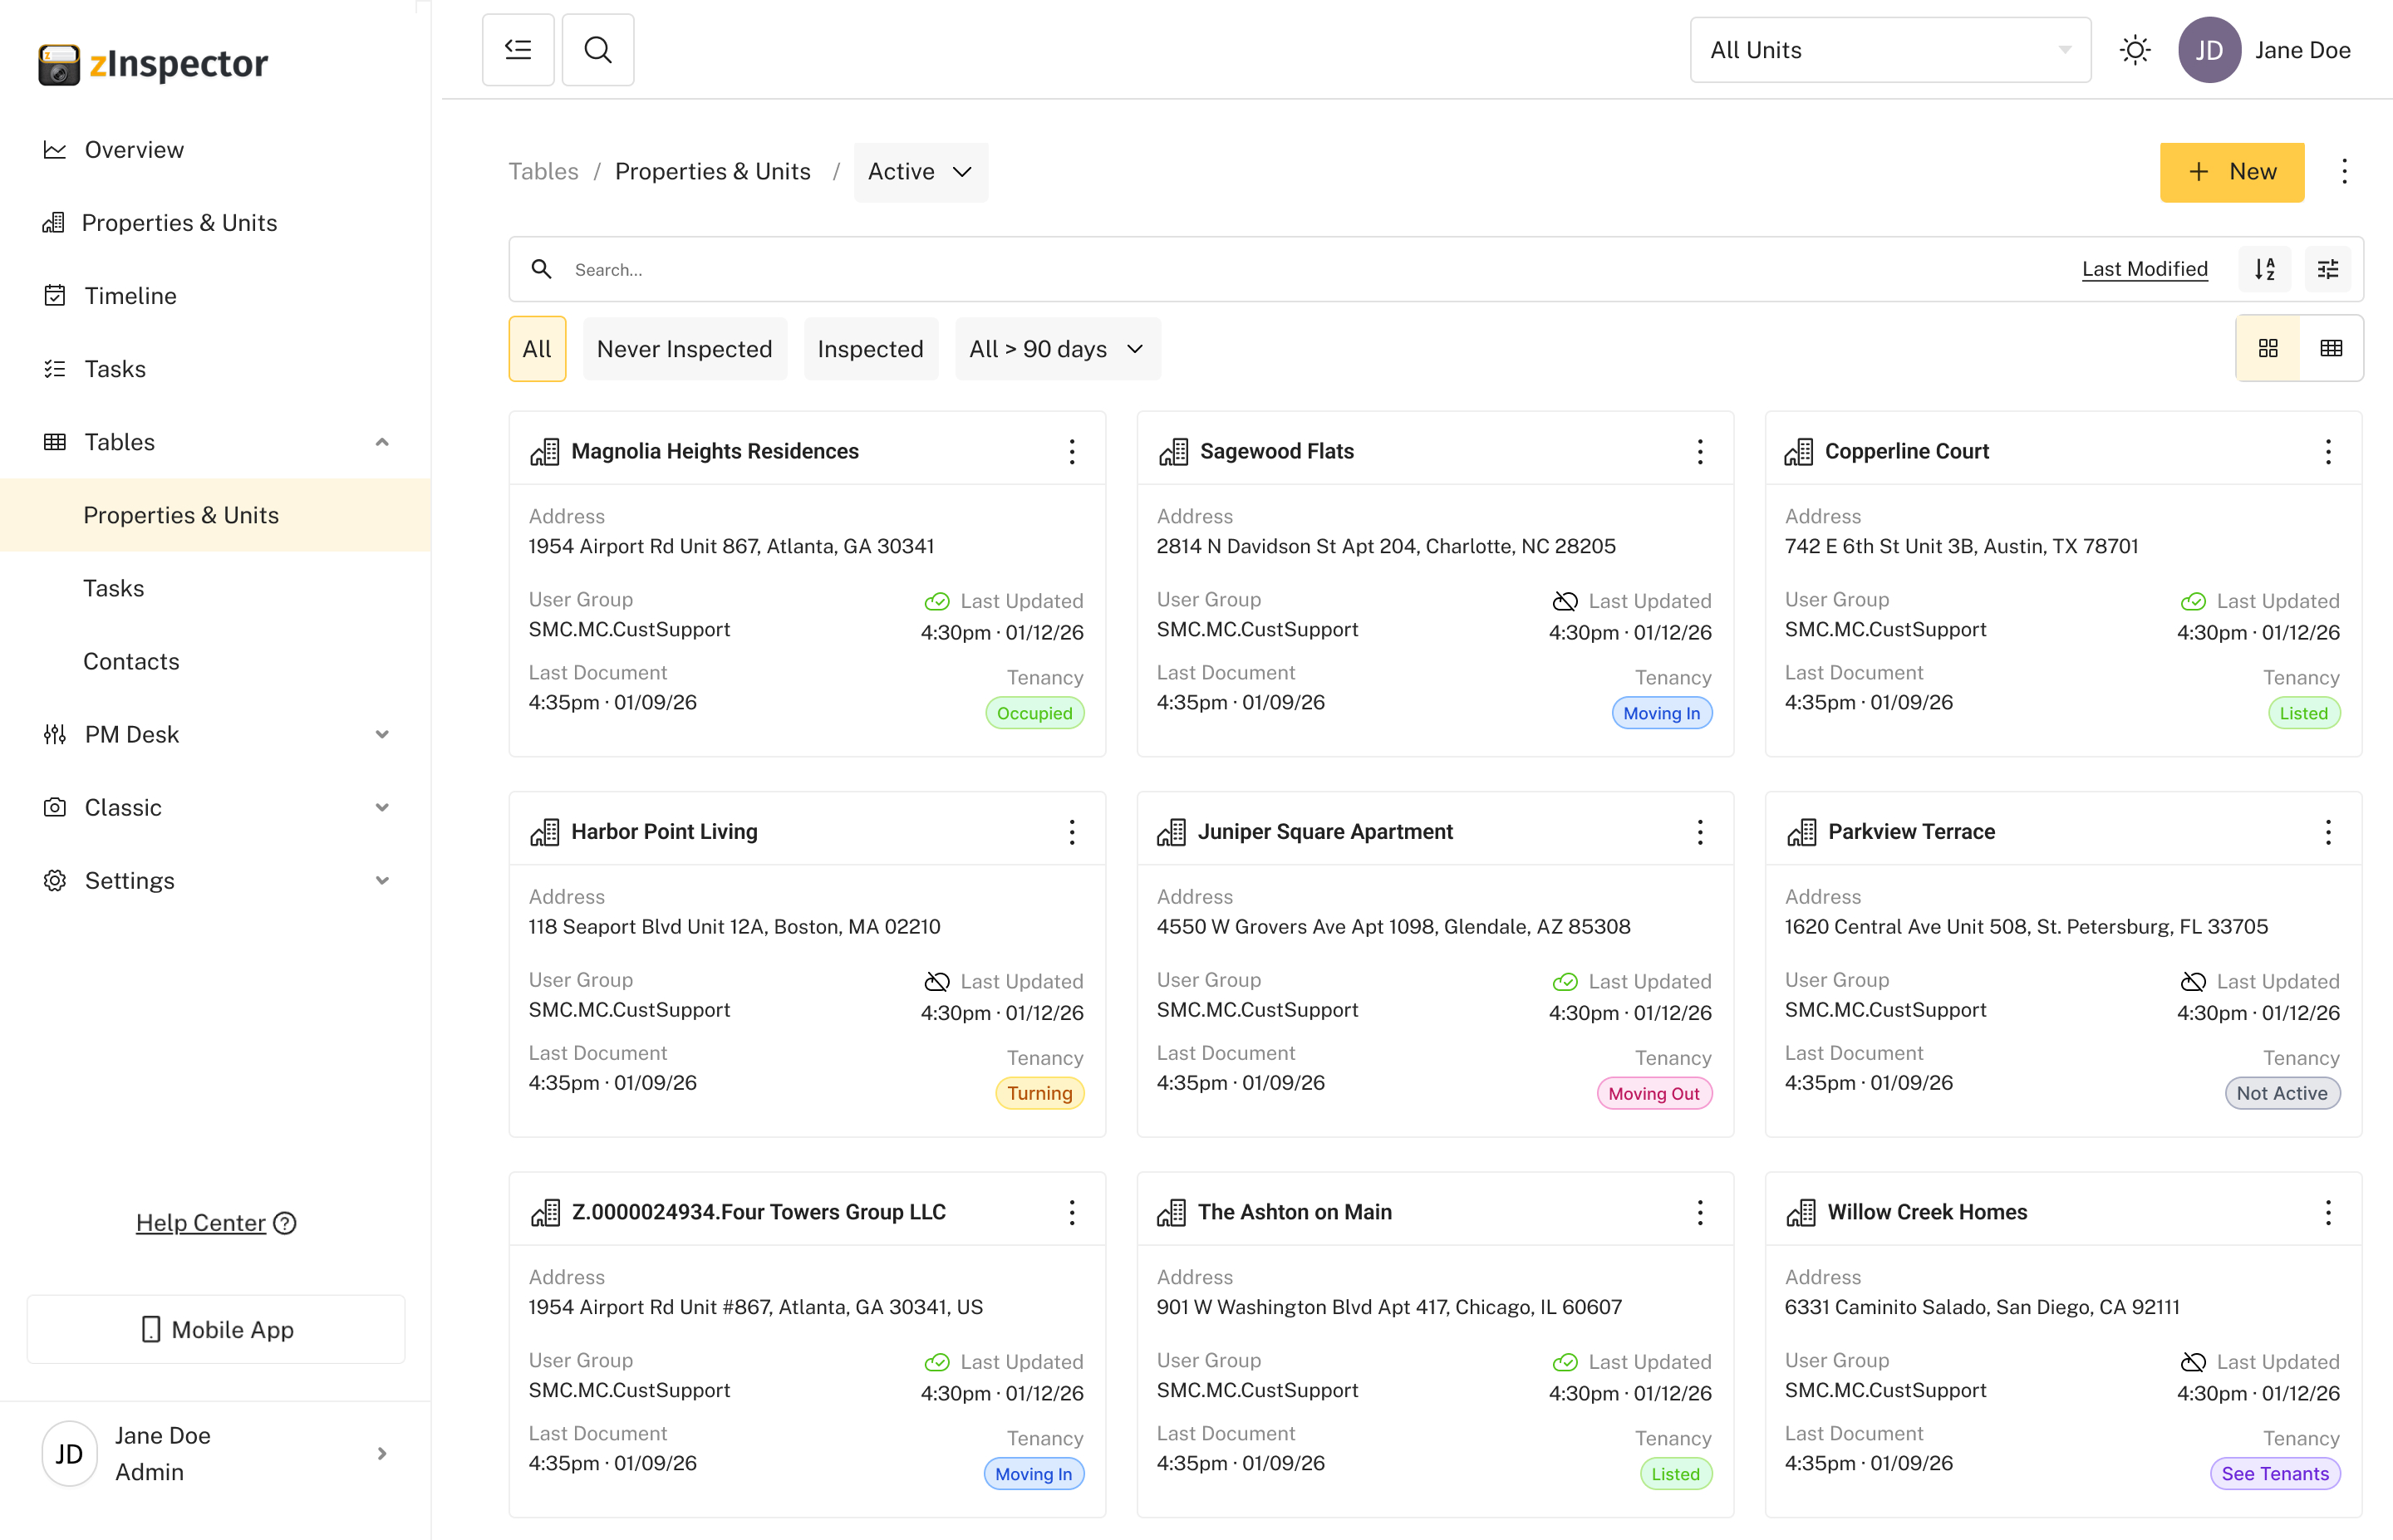This screenshot has width=2393, height=1540.
Task: Click page-level more options dots
Action: tap(2344, 172)
